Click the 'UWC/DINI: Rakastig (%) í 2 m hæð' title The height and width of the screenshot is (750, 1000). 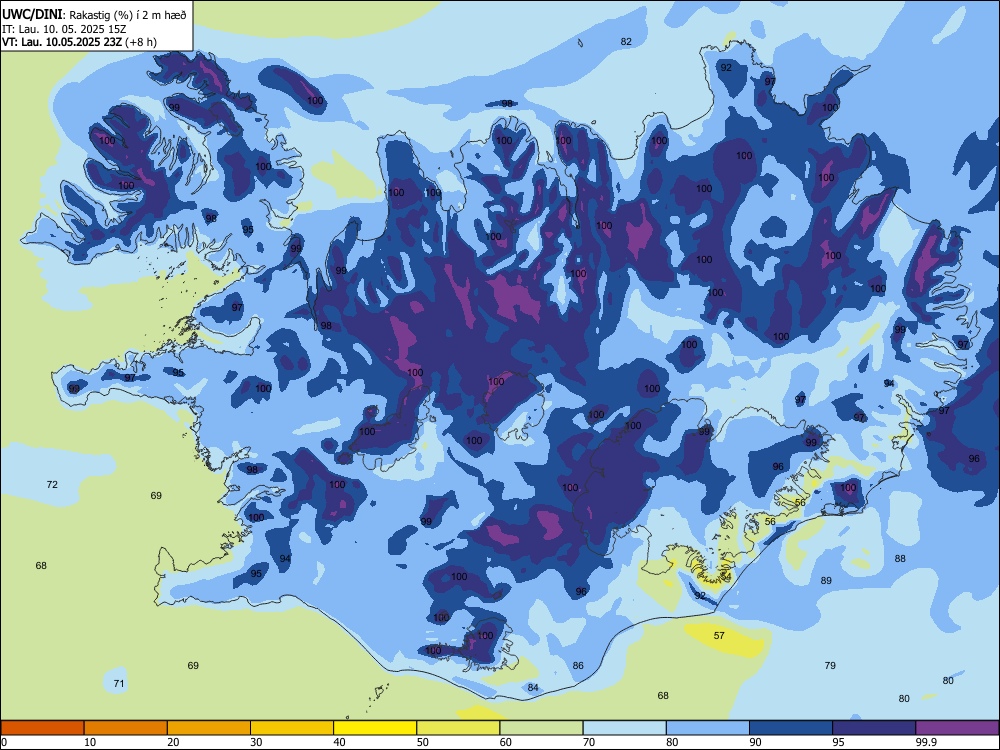pyautogui.click(x=94, y=14)
